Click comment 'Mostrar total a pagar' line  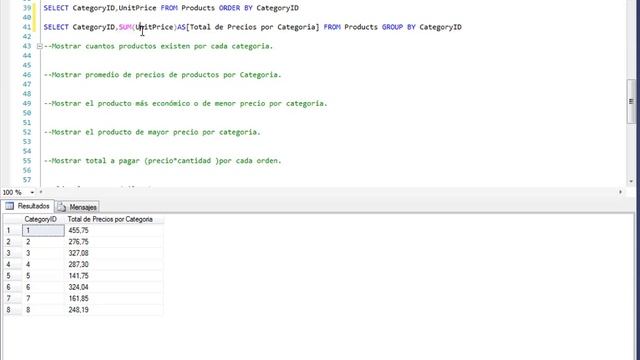coord(163,160)
